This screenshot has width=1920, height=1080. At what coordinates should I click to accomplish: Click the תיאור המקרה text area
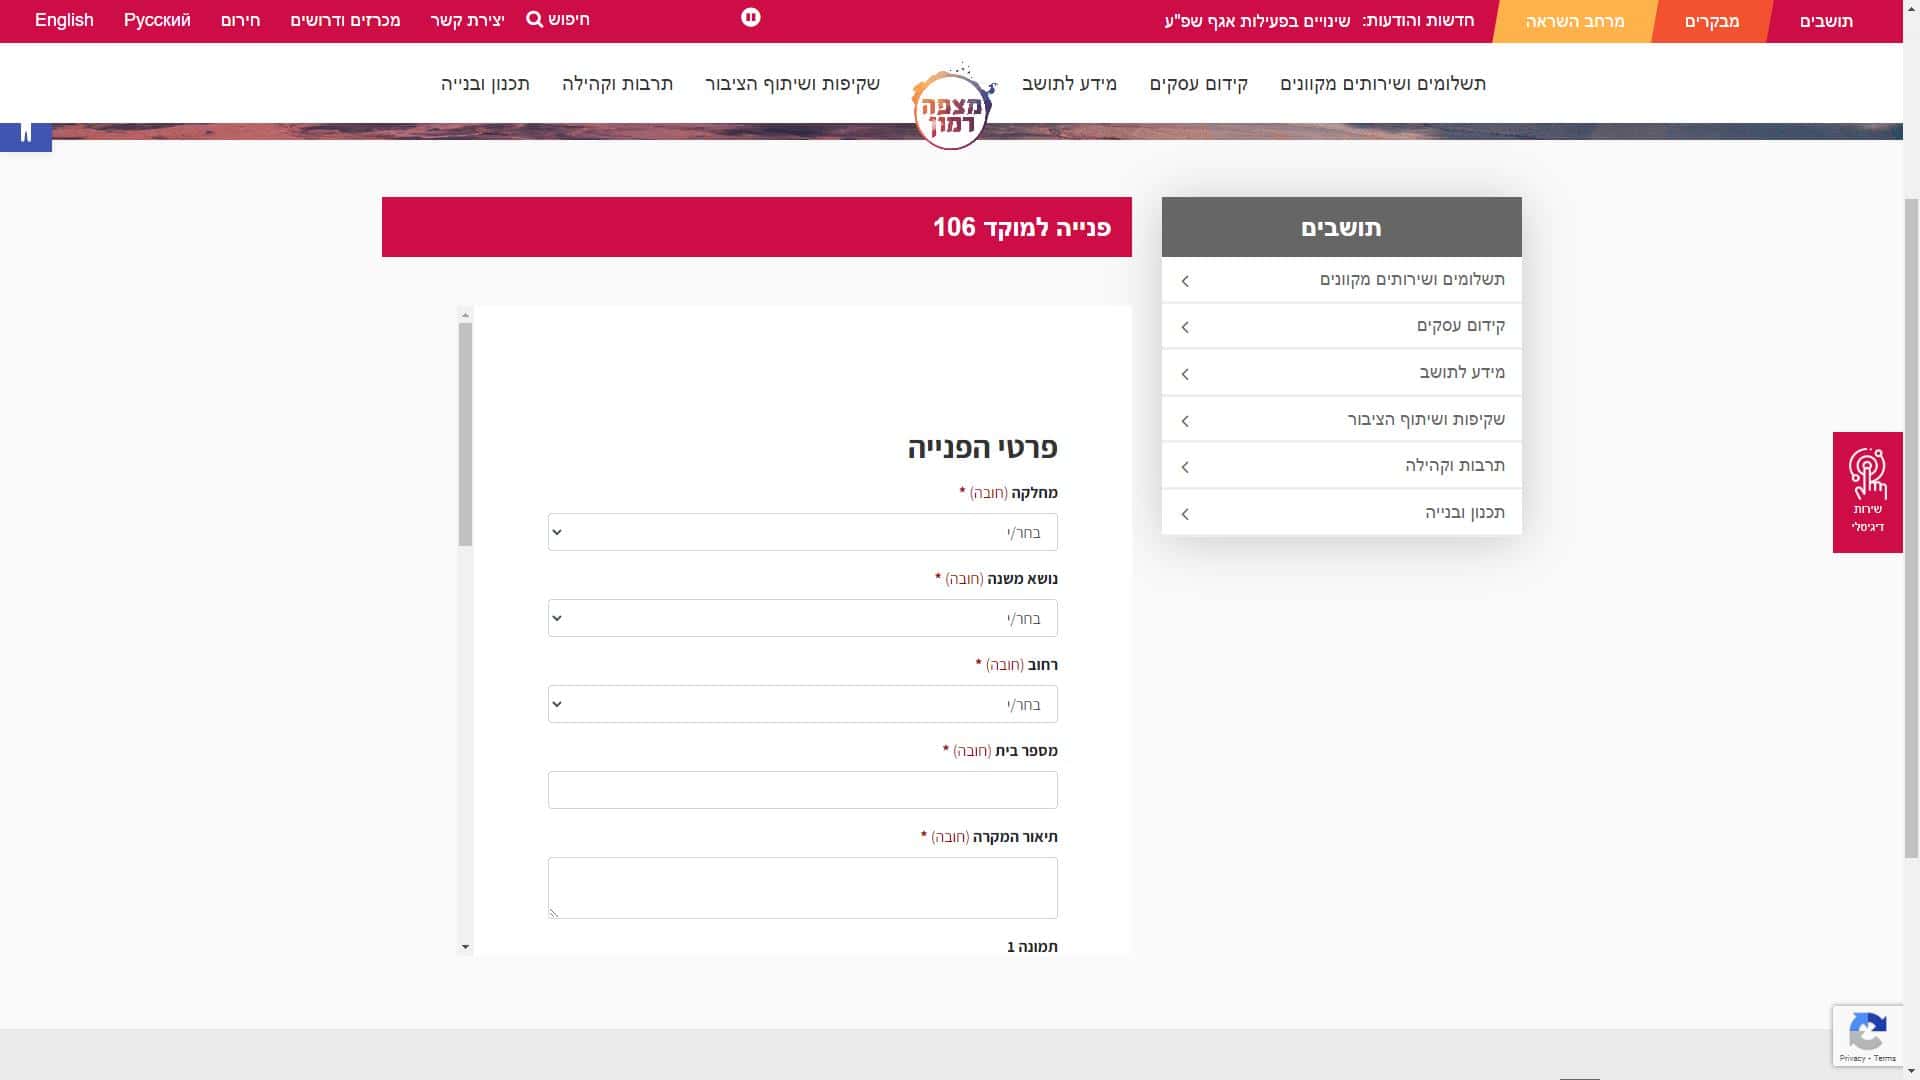[802, 887]
